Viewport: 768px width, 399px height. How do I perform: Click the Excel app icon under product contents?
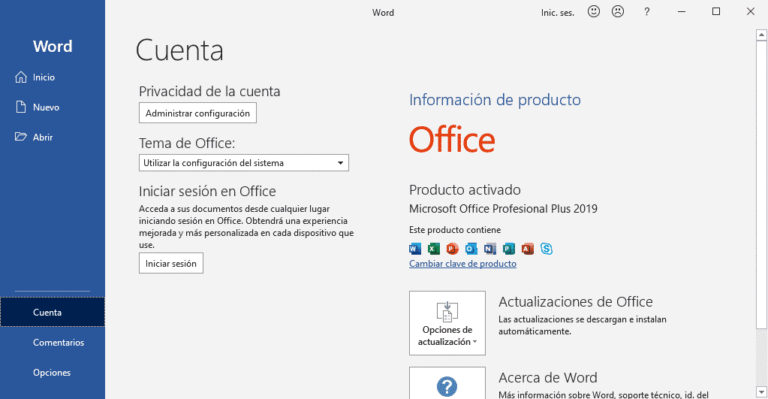coord(433,249)
